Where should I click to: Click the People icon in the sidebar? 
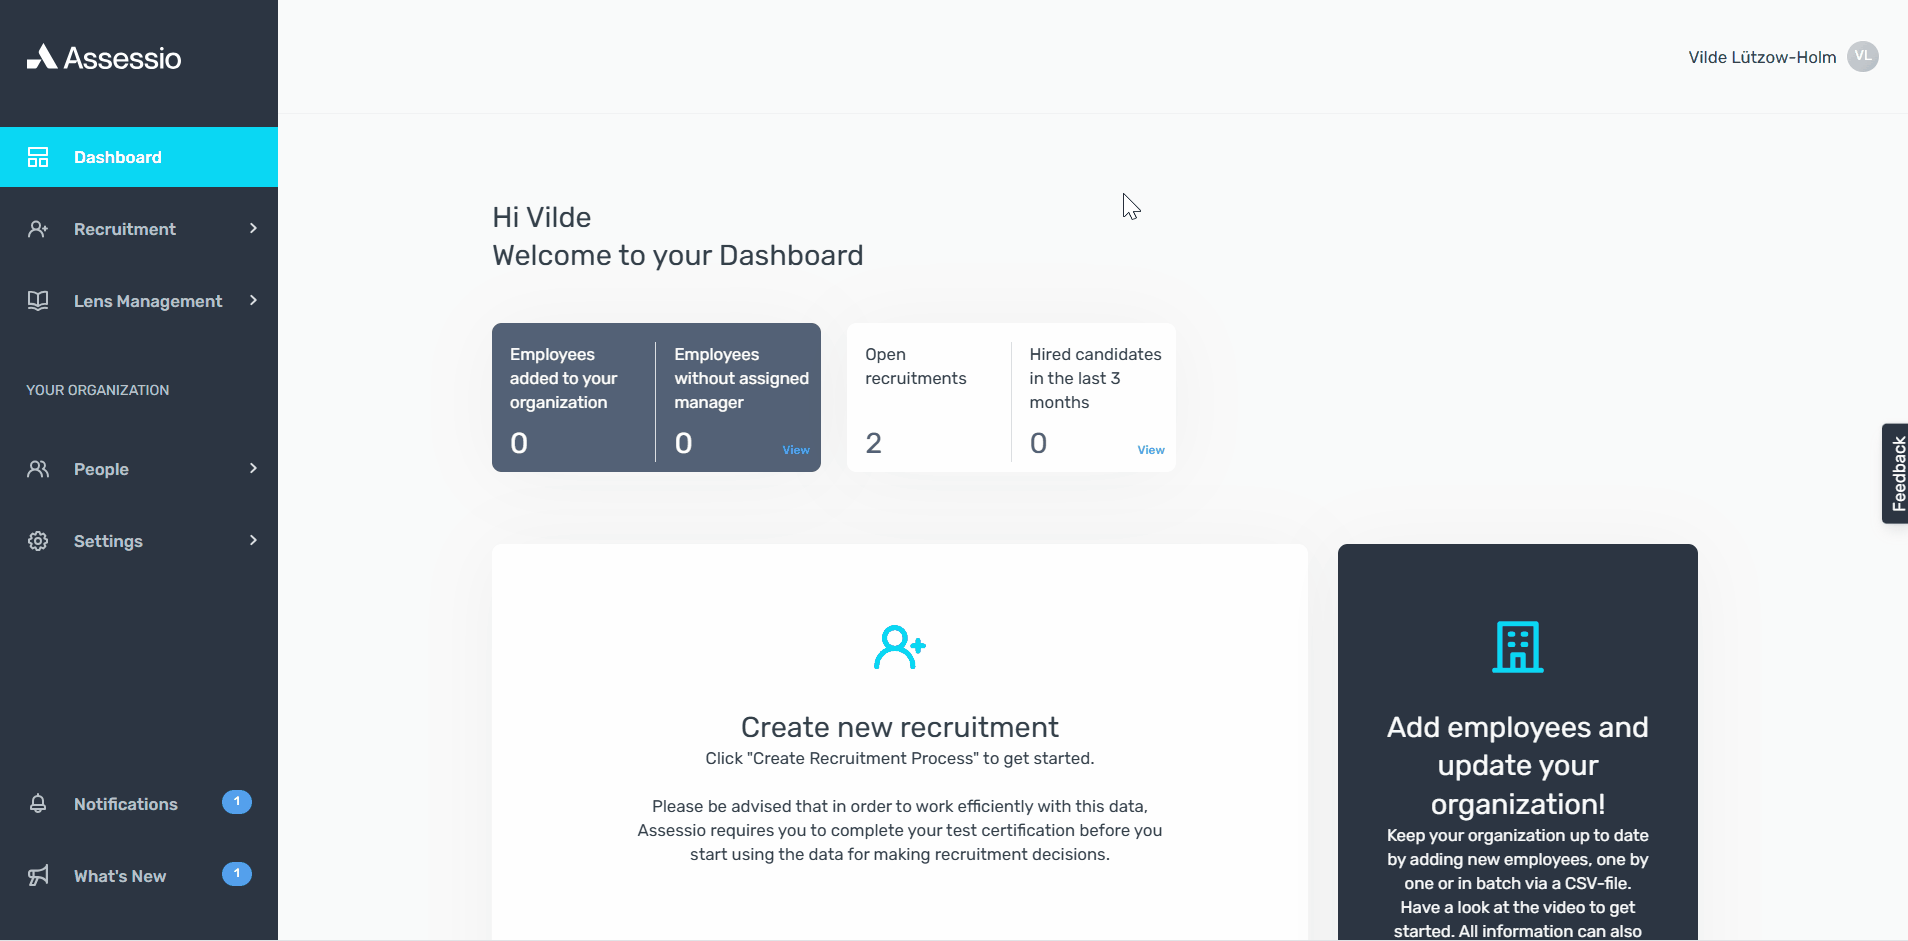[38, 468]
